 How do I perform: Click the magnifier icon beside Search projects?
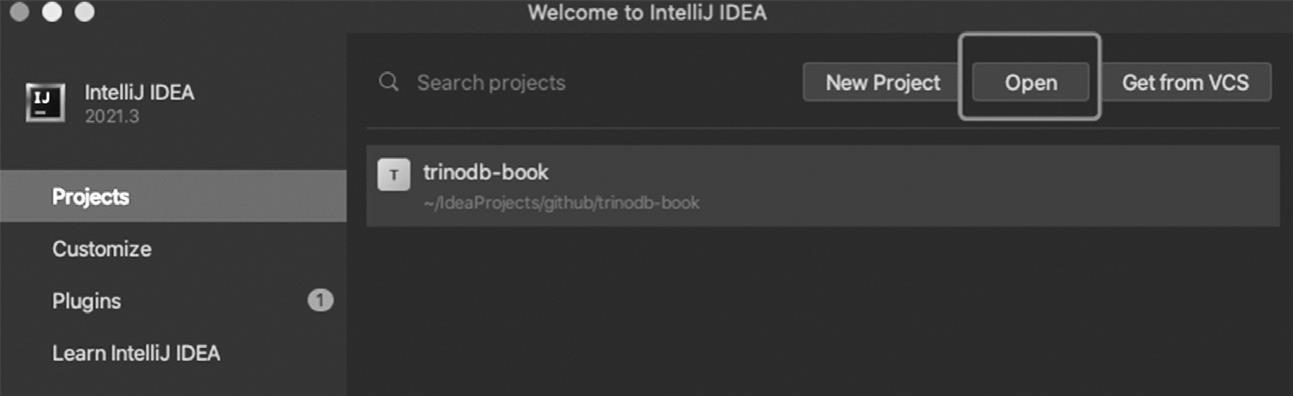coord(389,82)
